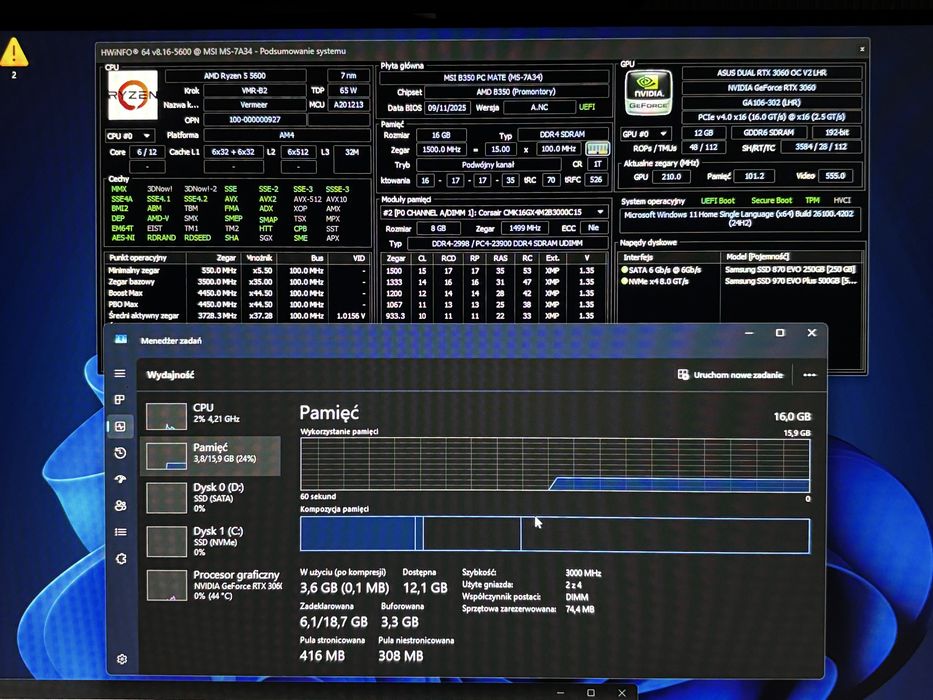Viewport: 933px width, 700px height.
Task: Click the AMD Ryzen 5 5600 name field
Action: (x=234, y=76)
